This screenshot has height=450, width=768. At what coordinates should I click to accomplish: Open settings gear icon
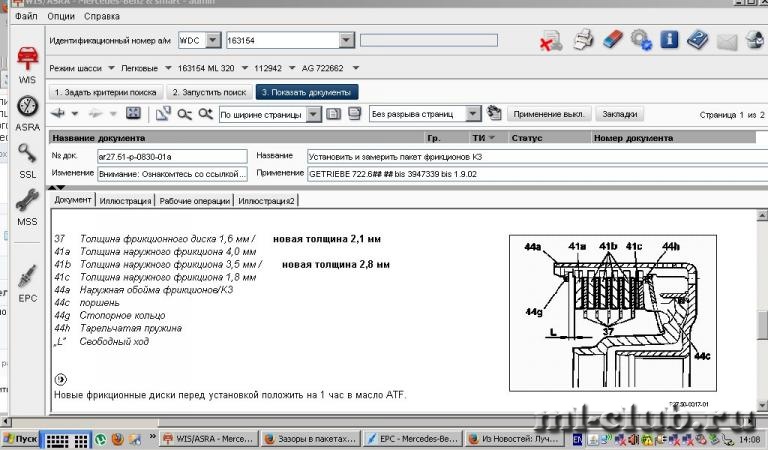[641, 40]
